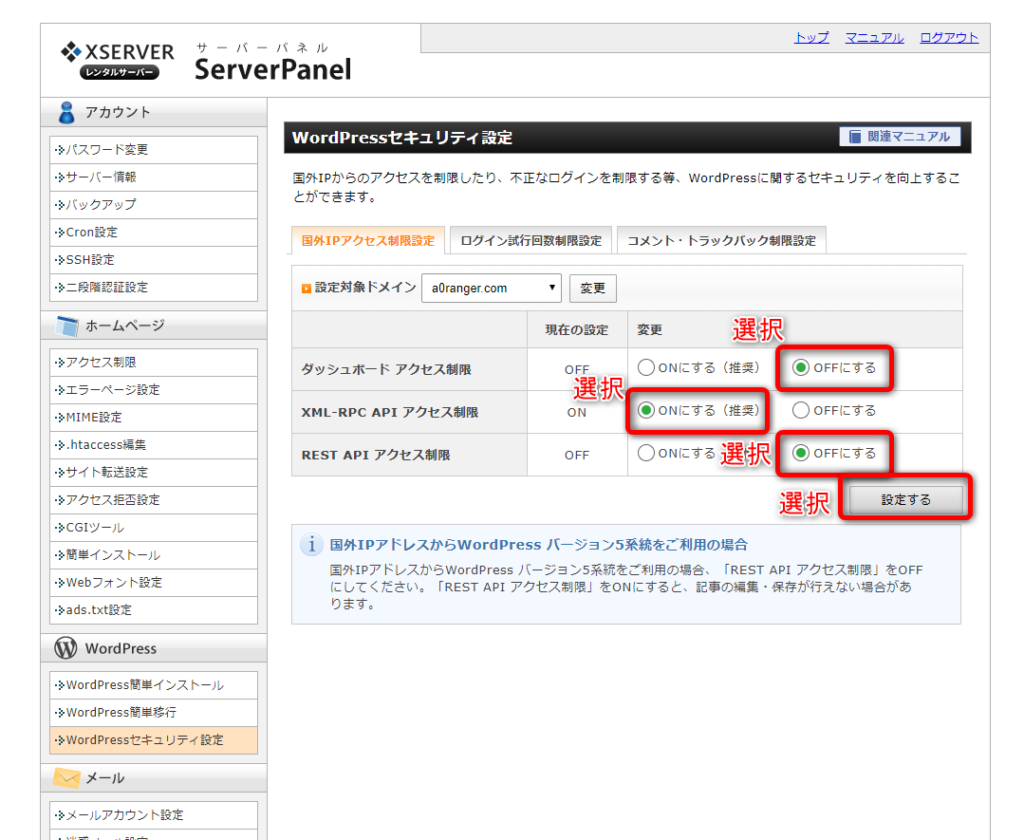
Task: Click the 変更 button next to domain
Action: pyautogui.click(x=593, y=288)
